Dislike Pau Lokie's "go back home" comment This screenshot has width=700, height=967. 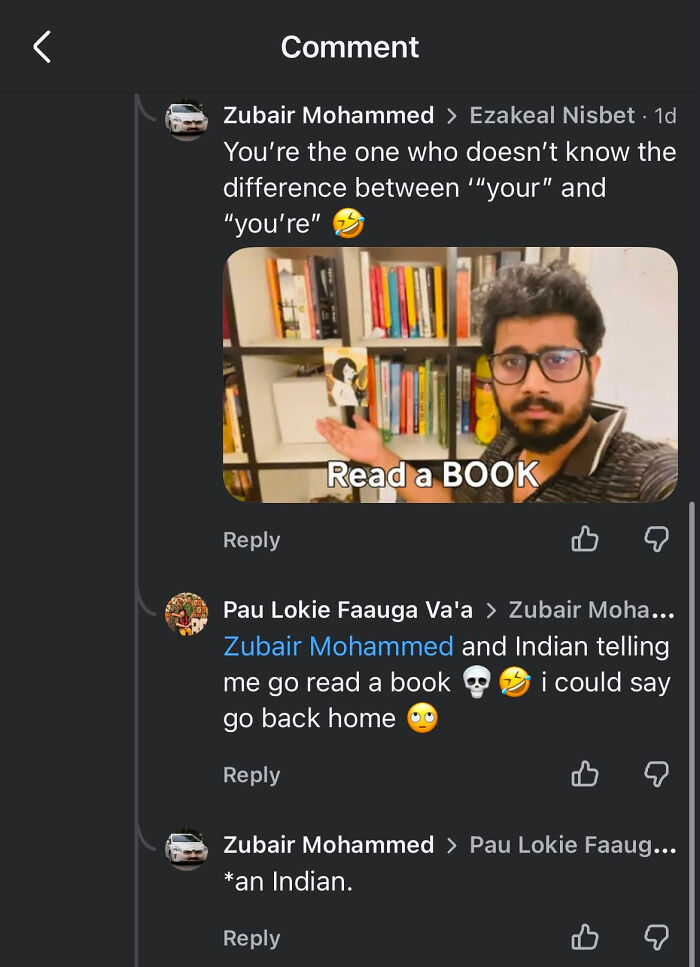point(656,774)
